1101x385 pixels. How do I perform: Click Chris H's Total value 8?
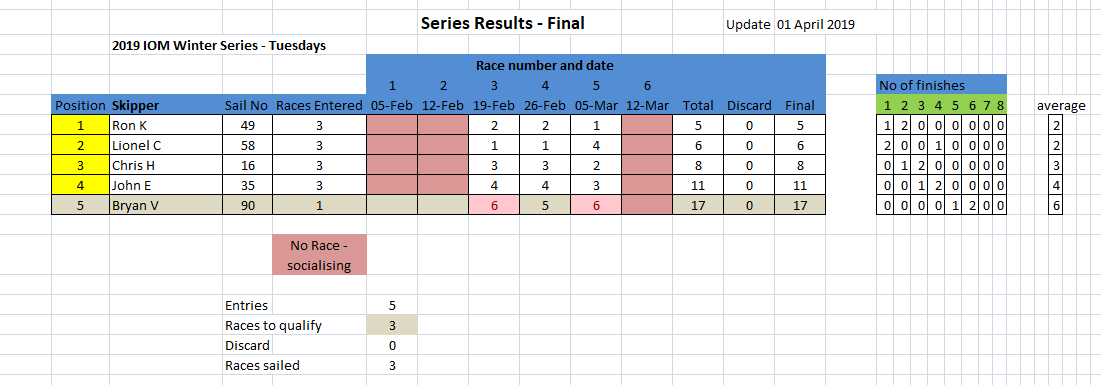pos(698,166)
